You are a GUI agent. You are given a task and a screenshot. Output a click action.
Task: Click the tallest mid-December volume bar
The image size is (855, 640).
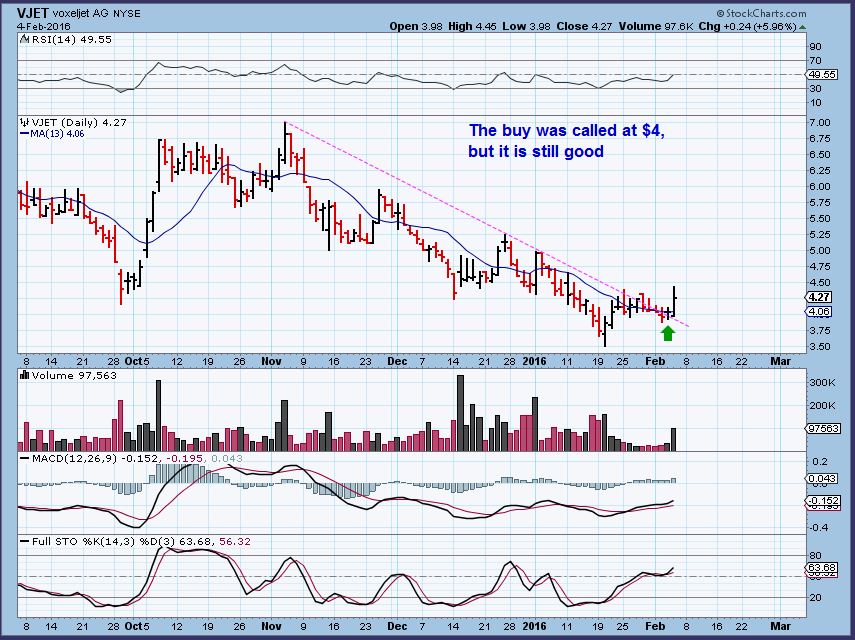point(460,413)
